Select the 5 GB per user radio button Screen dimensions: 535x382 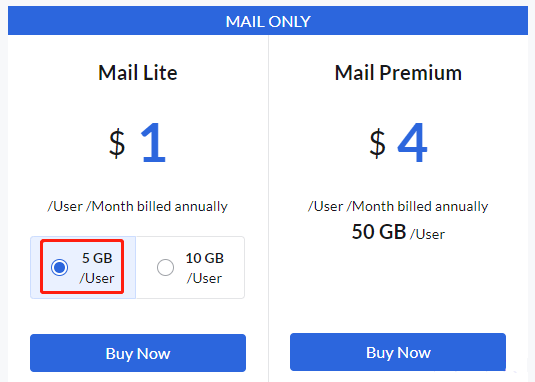pyautogui.click(x=59, y=267)
